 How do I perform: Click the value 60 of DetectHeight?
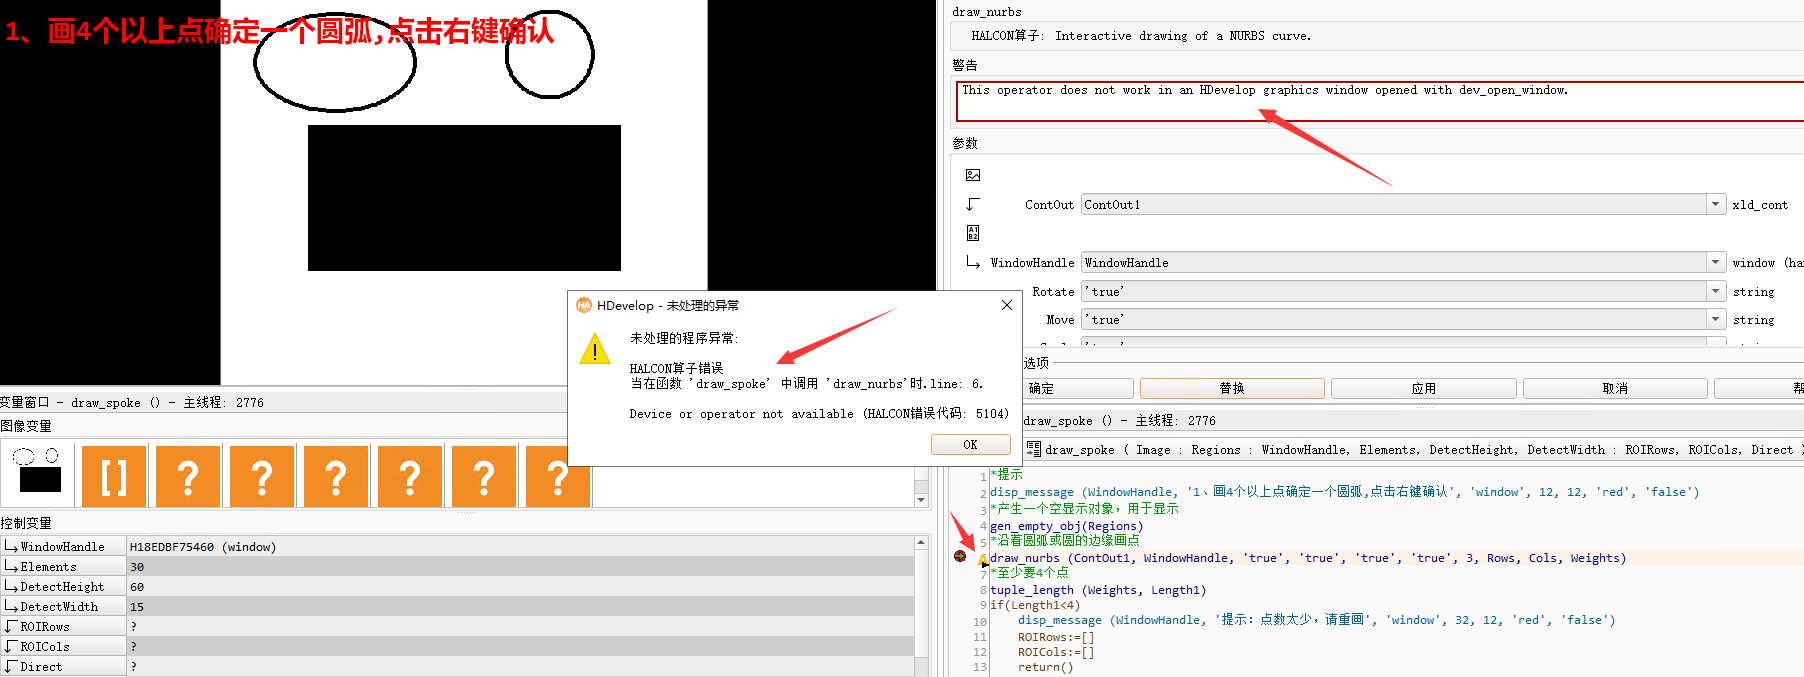click(137, 587)
